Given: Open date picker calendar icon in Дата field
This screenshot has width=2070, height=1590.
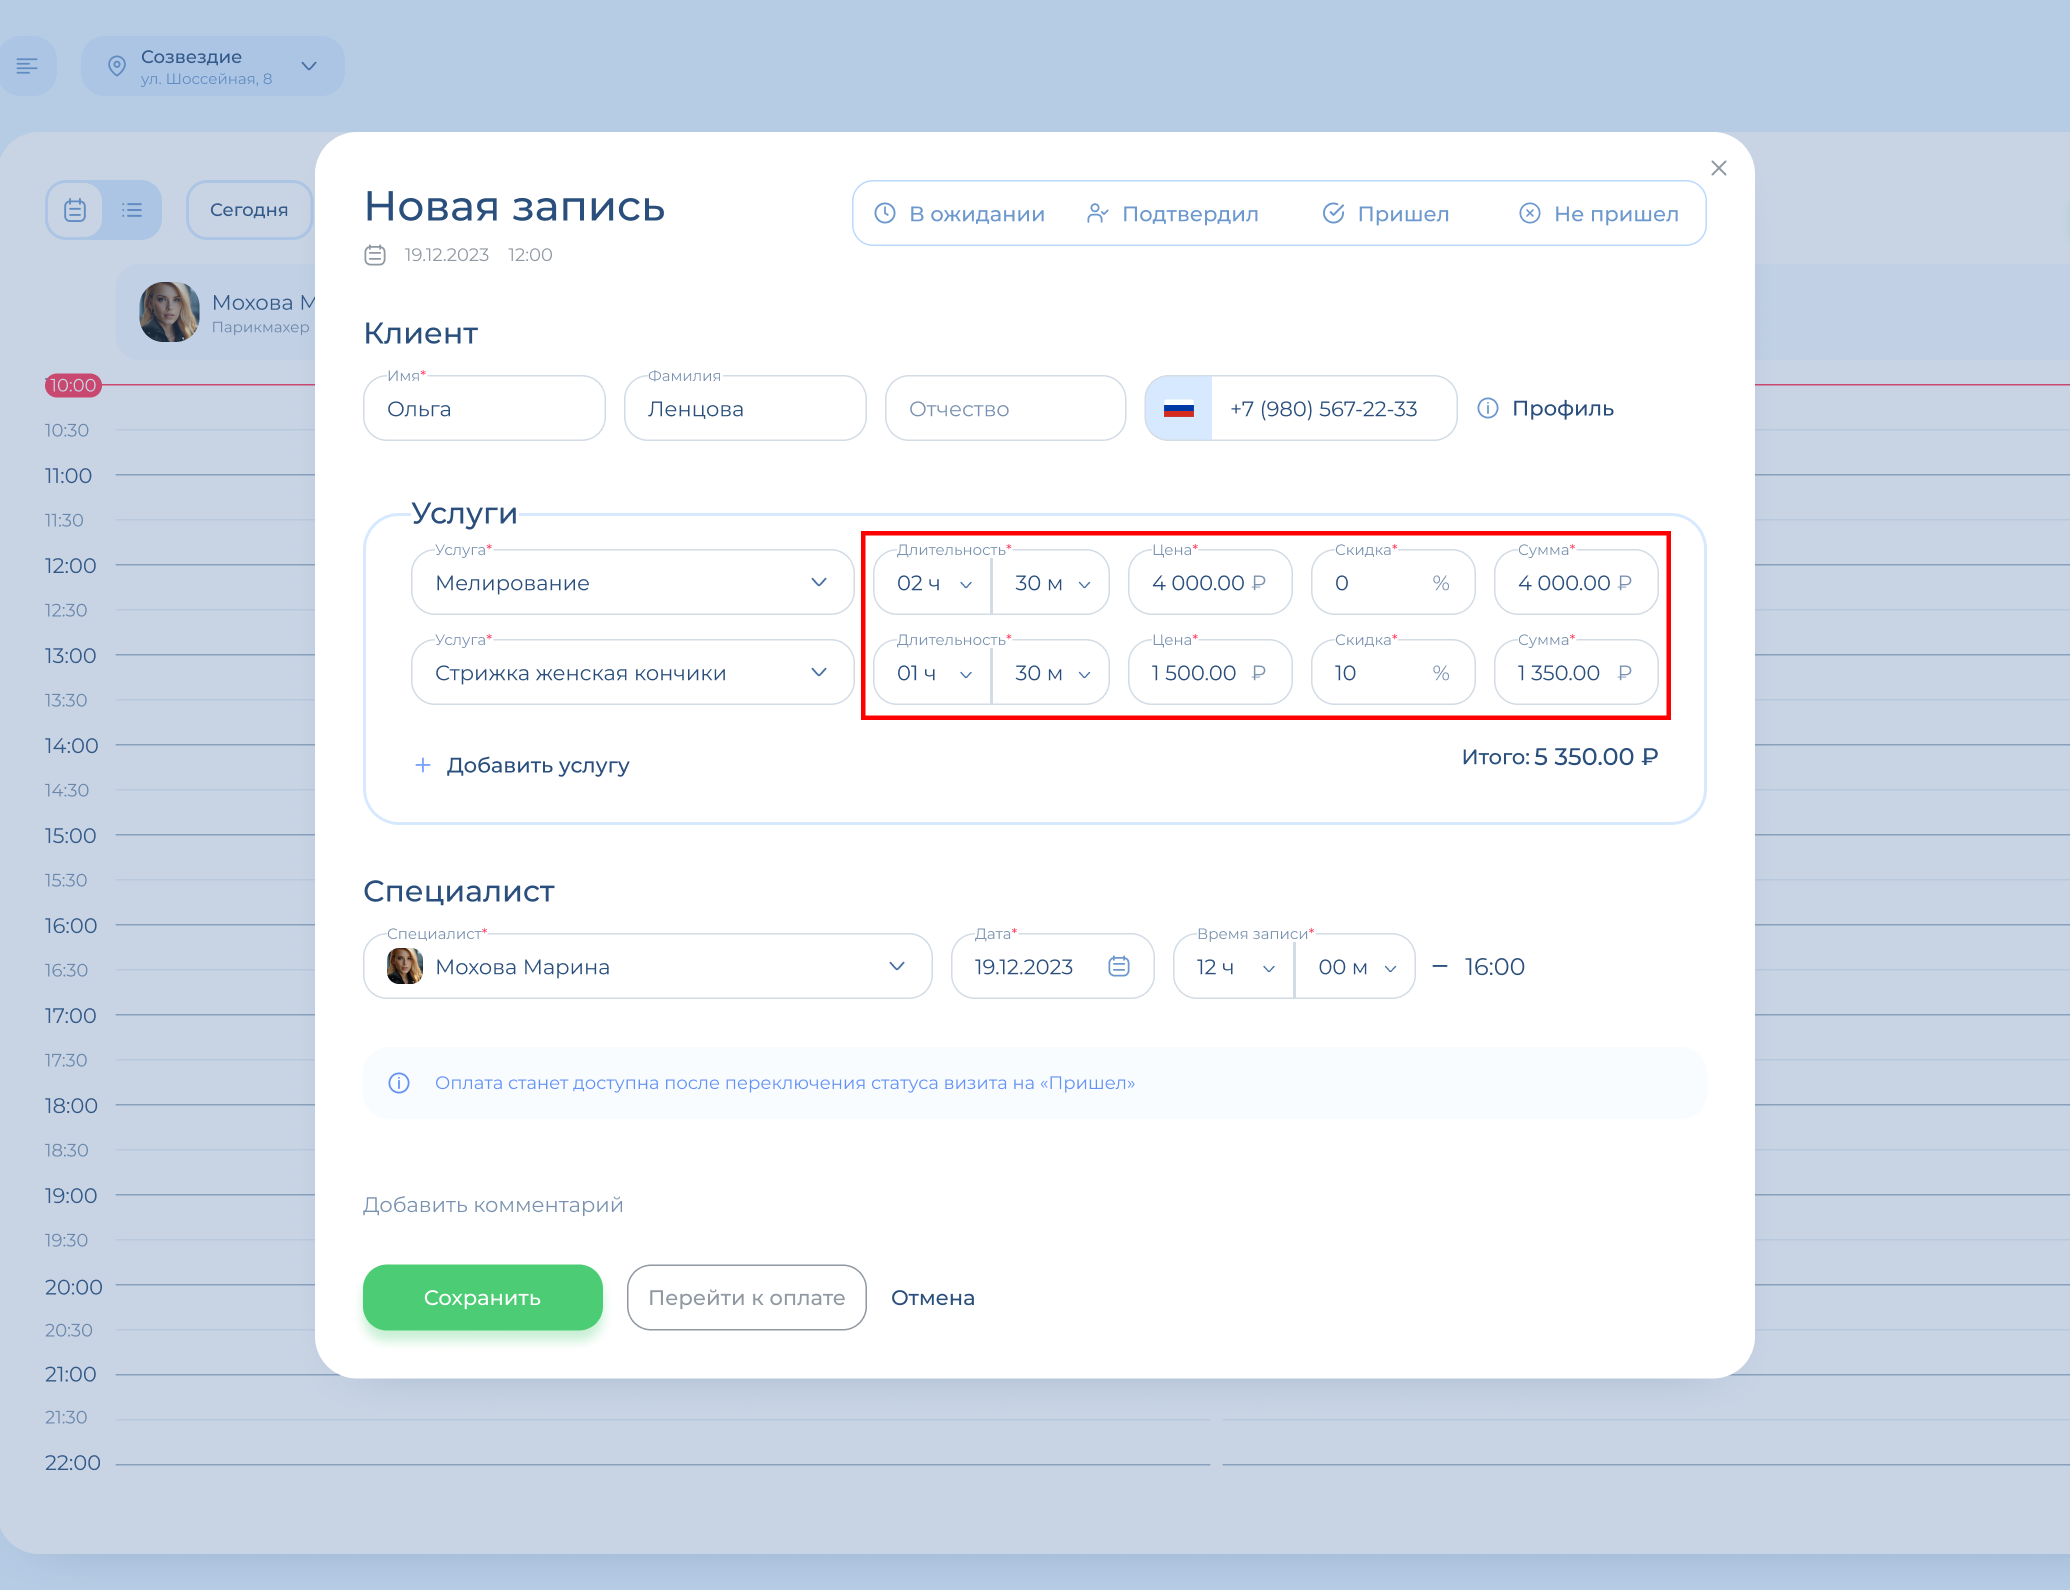Looking at the screenshot, I should click(x=1119, y=966).
